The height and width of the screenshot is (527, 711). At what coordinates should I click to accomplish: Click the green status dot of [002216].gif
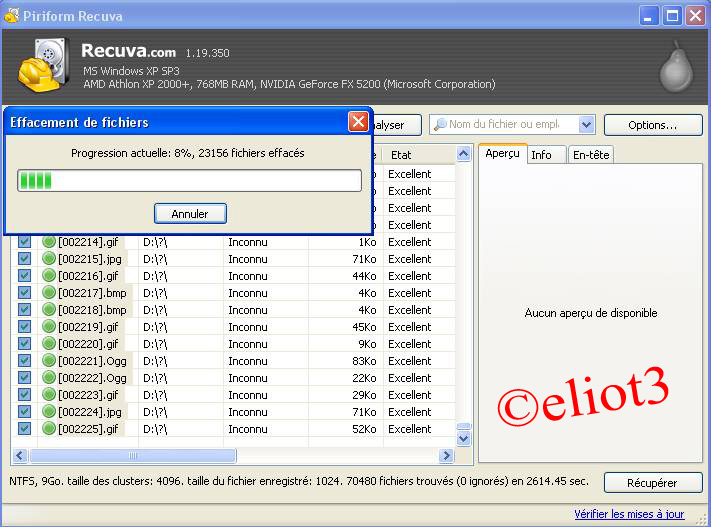coord(49,276)
